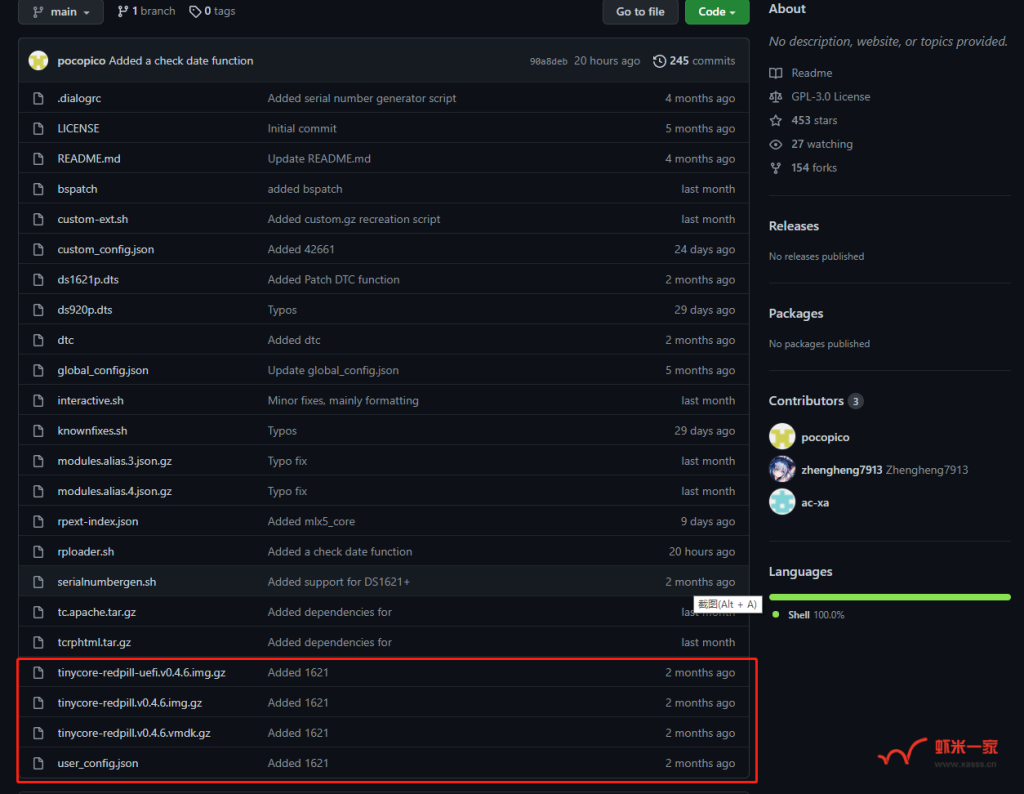
Task: Open the main branch dropdown
Action: click(x=60, y=11)
